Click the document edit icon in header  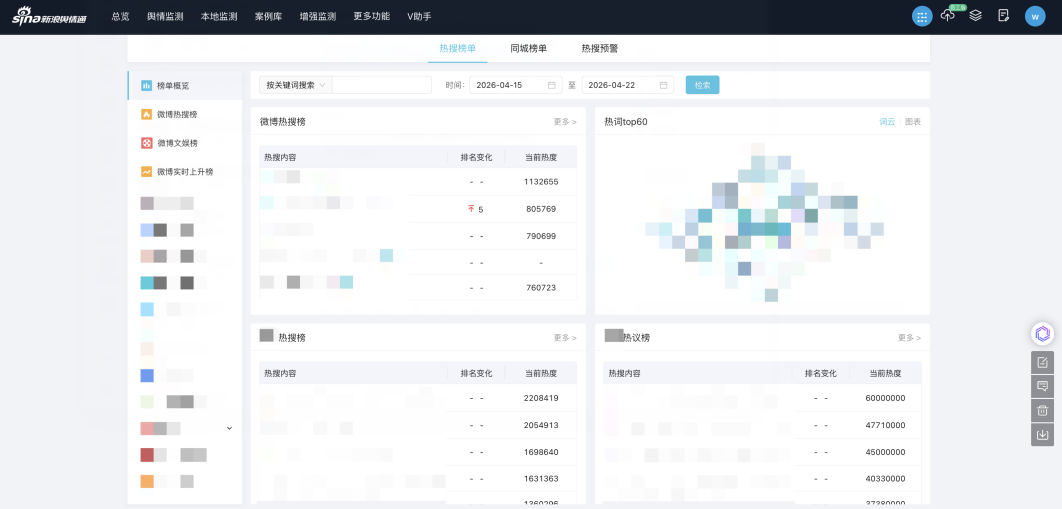click(1003, 16)
